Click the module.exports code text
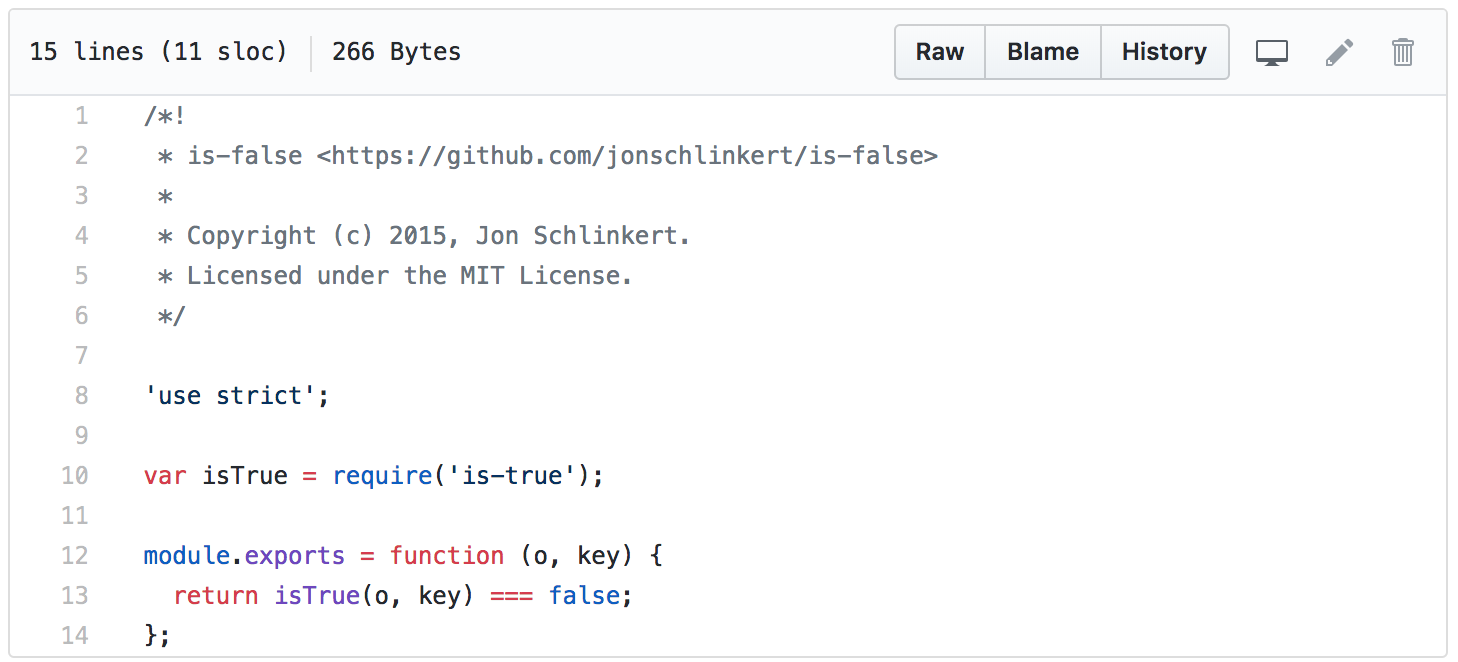 (244, 556)
